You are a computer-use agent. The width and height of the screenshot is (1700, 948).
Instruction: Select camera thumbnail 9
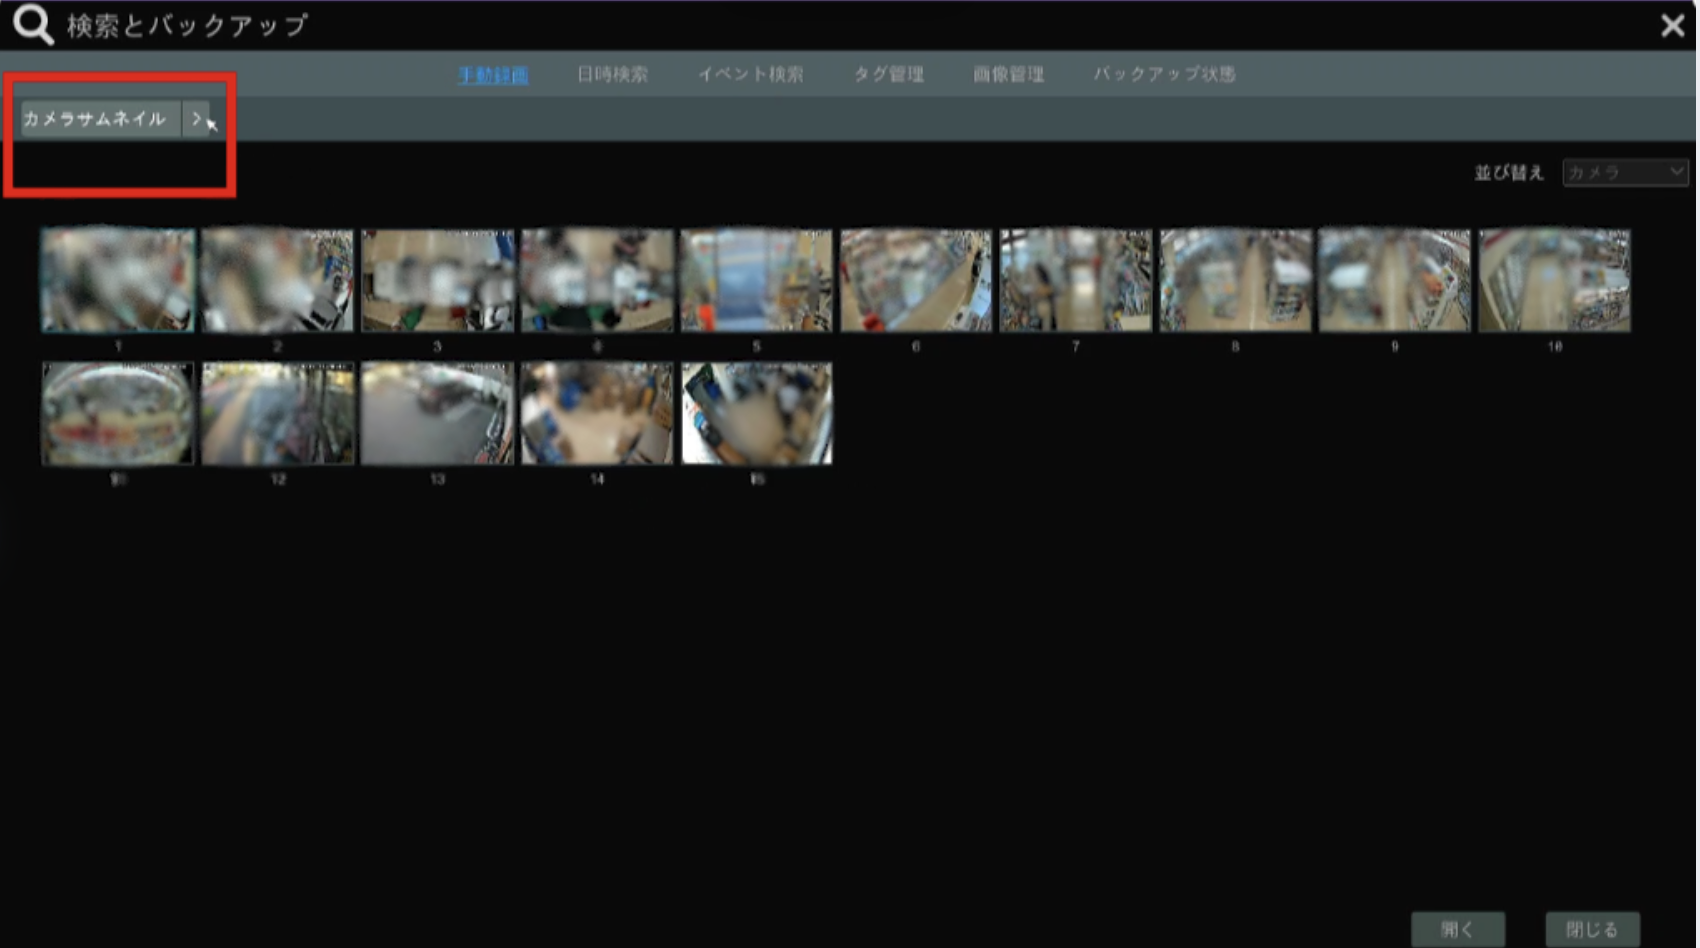coord(1395,280)
